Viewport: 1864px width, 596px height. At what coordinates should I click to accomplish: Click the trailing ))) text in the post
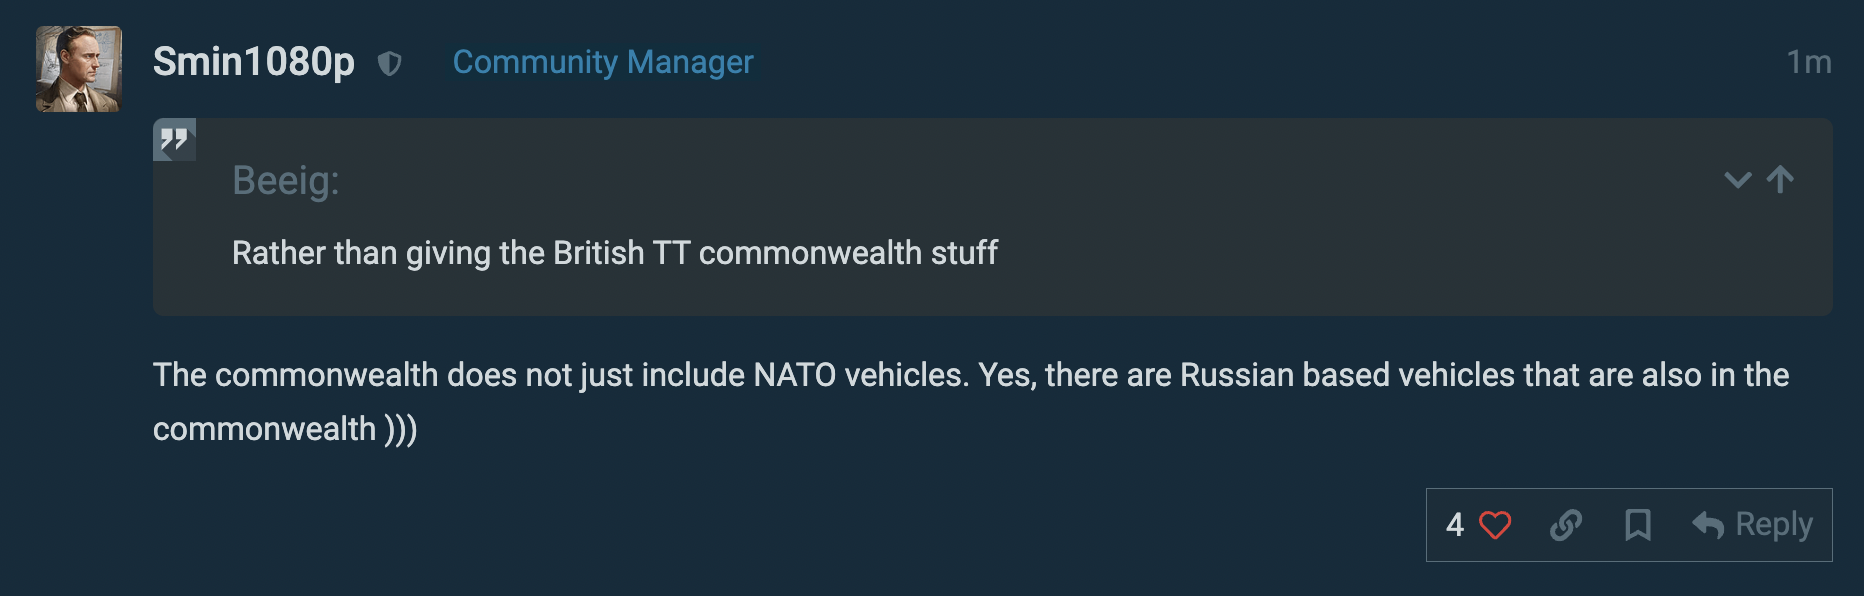click(401, 429)
